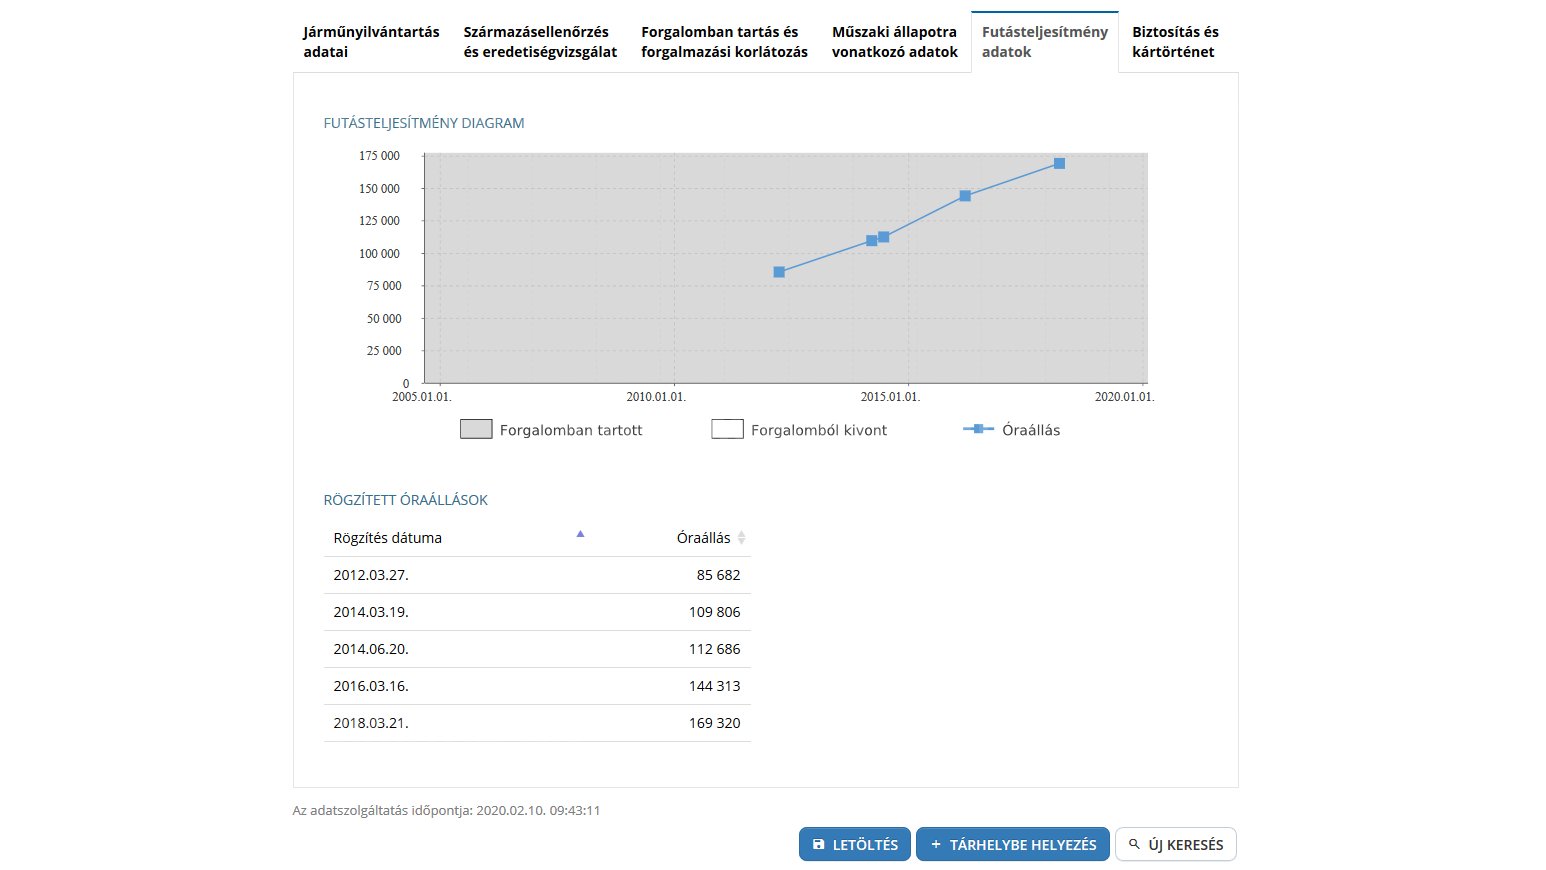Click the plus icon on Tárhelybe helyezés
This screenshot has width=1546, height=870.
936,845
